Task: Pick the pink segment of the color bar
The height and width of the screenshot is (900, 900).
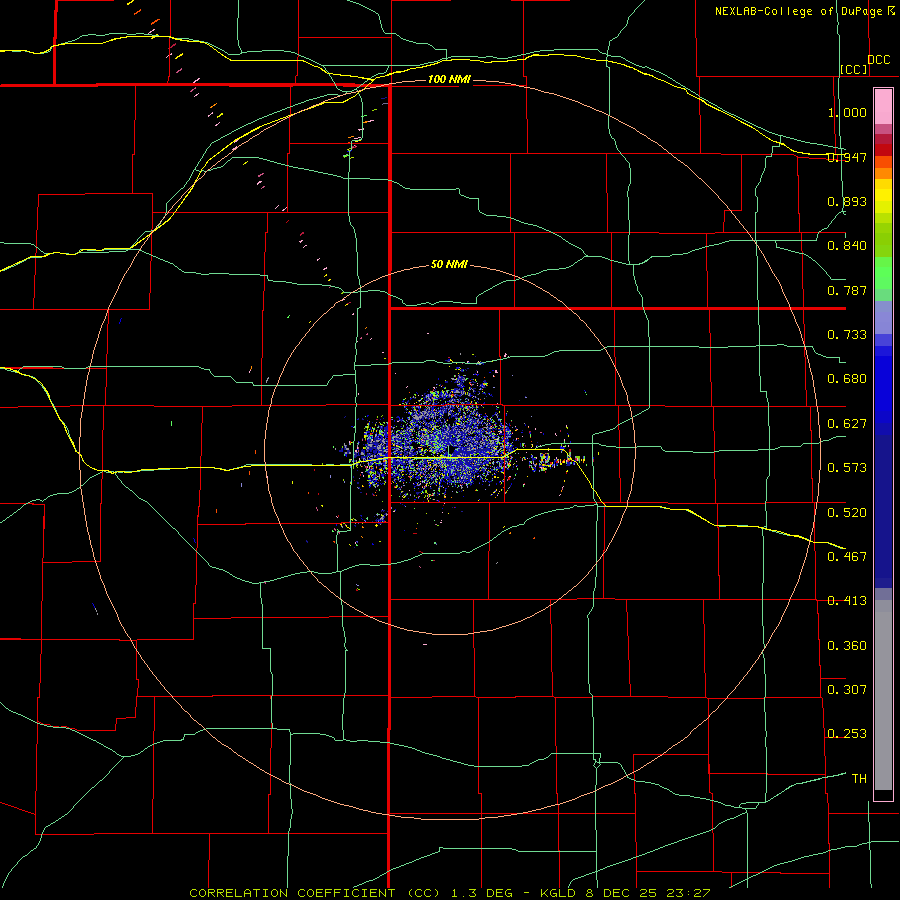Action: [883, 107]
